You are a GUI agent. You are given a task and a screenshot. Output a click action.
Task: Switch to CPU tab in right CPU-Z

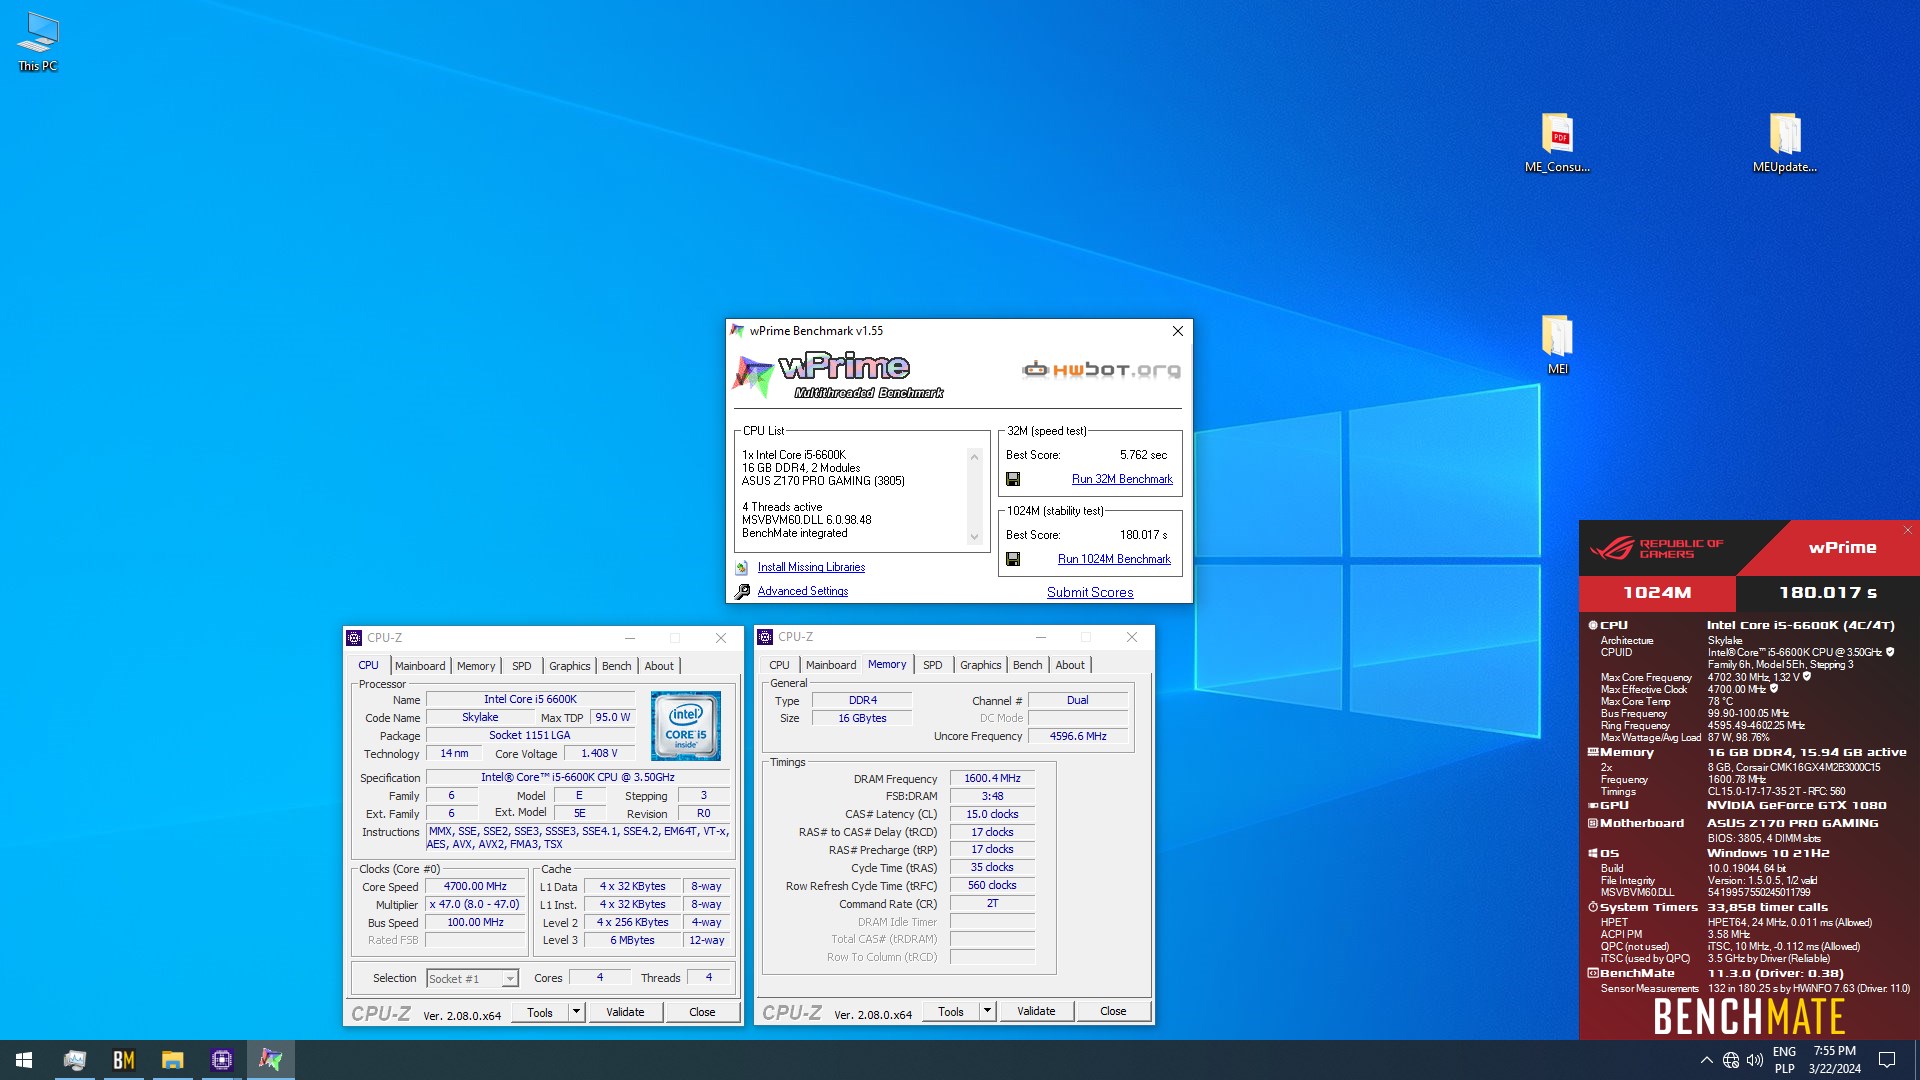(x=780, y=665)
